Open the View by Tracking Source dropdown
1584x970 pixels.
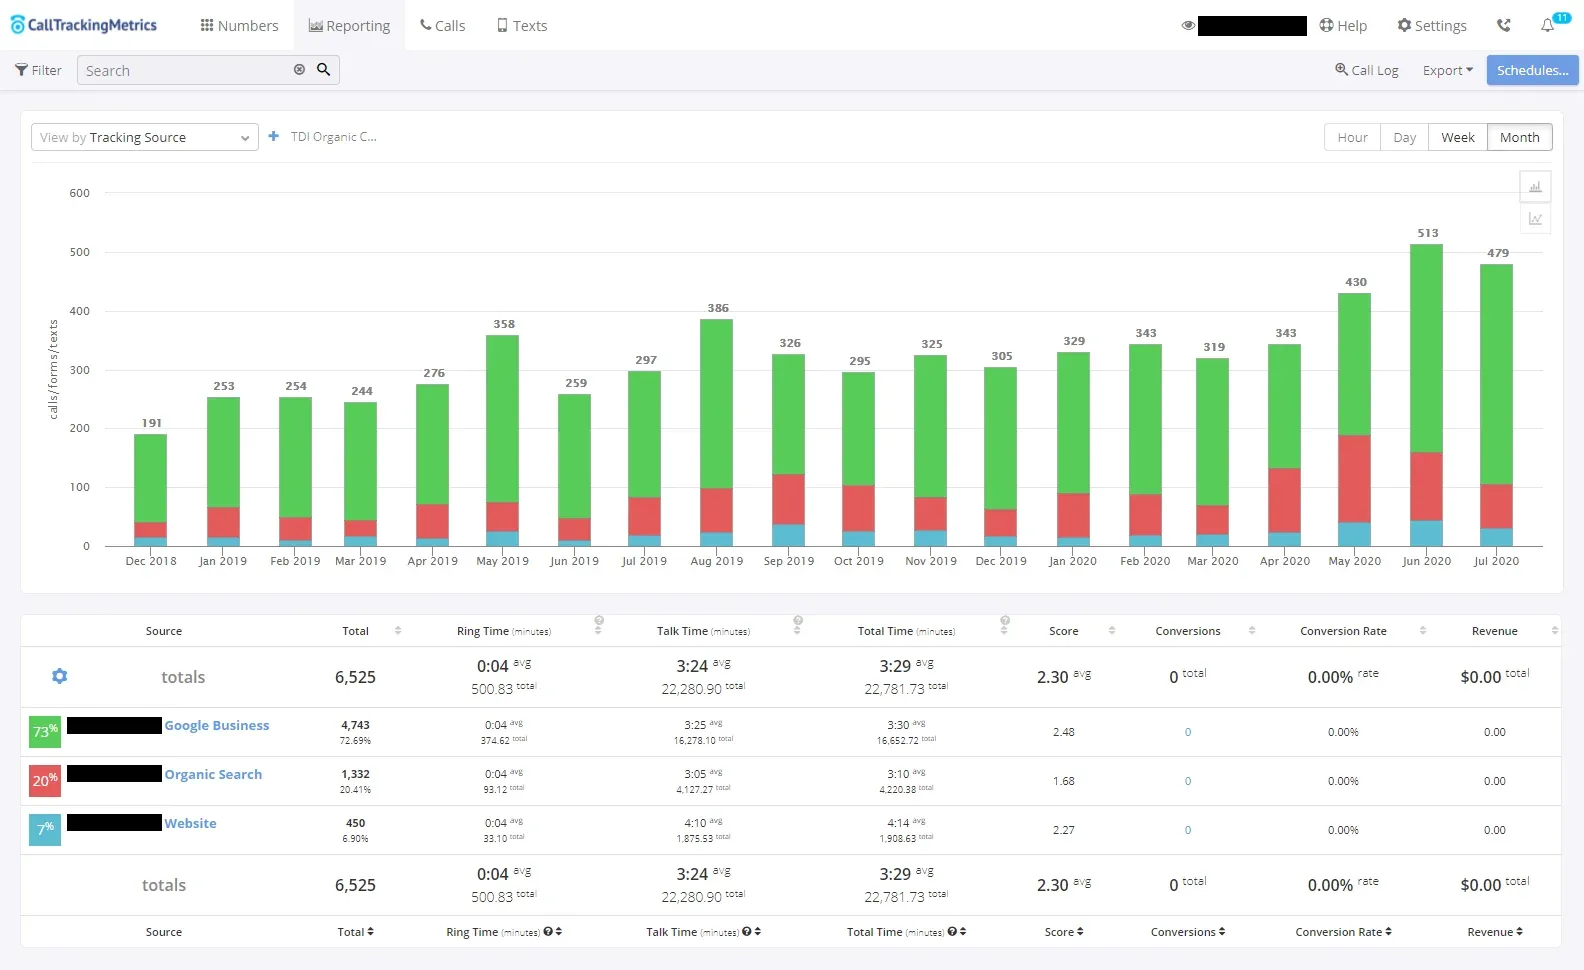click(144, 138)
